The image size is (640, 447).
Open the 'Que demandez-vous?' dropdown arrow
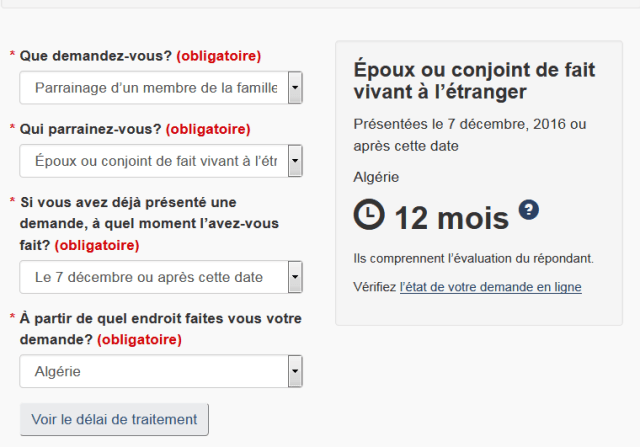(x=295, y=88)
